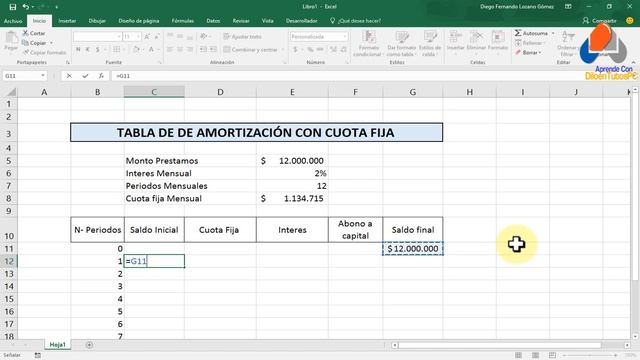Open Combinar y centrar dropdown arrow
The width and height of the screenshot is (640, 360).
click(282, 49)
